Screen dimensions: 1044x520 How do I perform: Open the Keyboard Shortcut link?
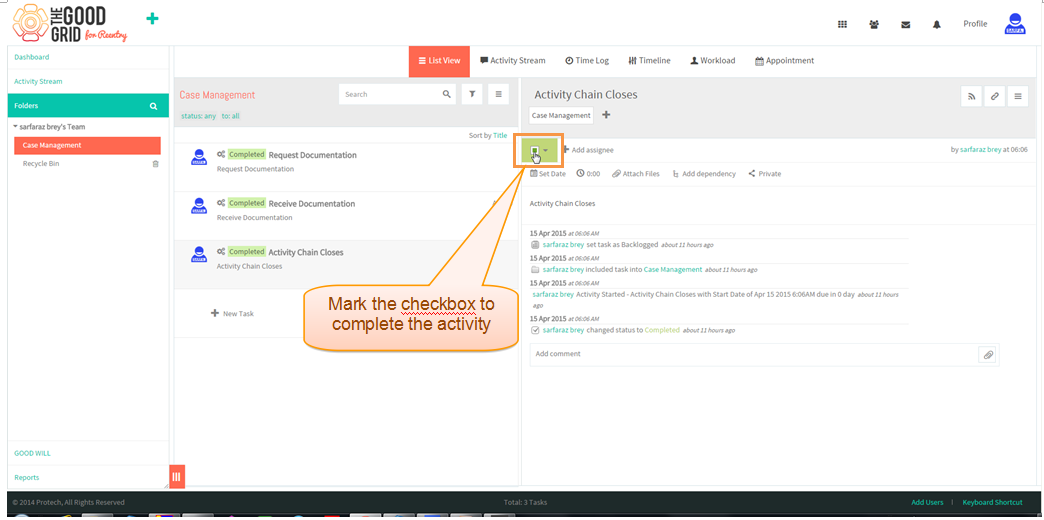pyautogui.click(x=992, y=503)
